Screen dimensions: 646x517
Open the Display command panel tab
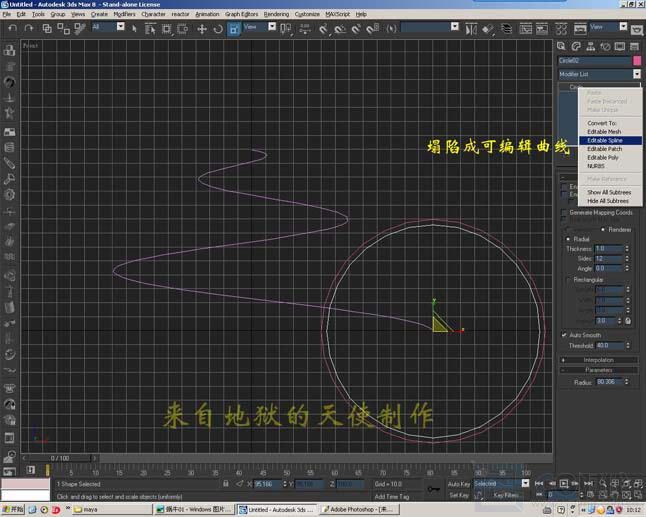pos(620,46)
